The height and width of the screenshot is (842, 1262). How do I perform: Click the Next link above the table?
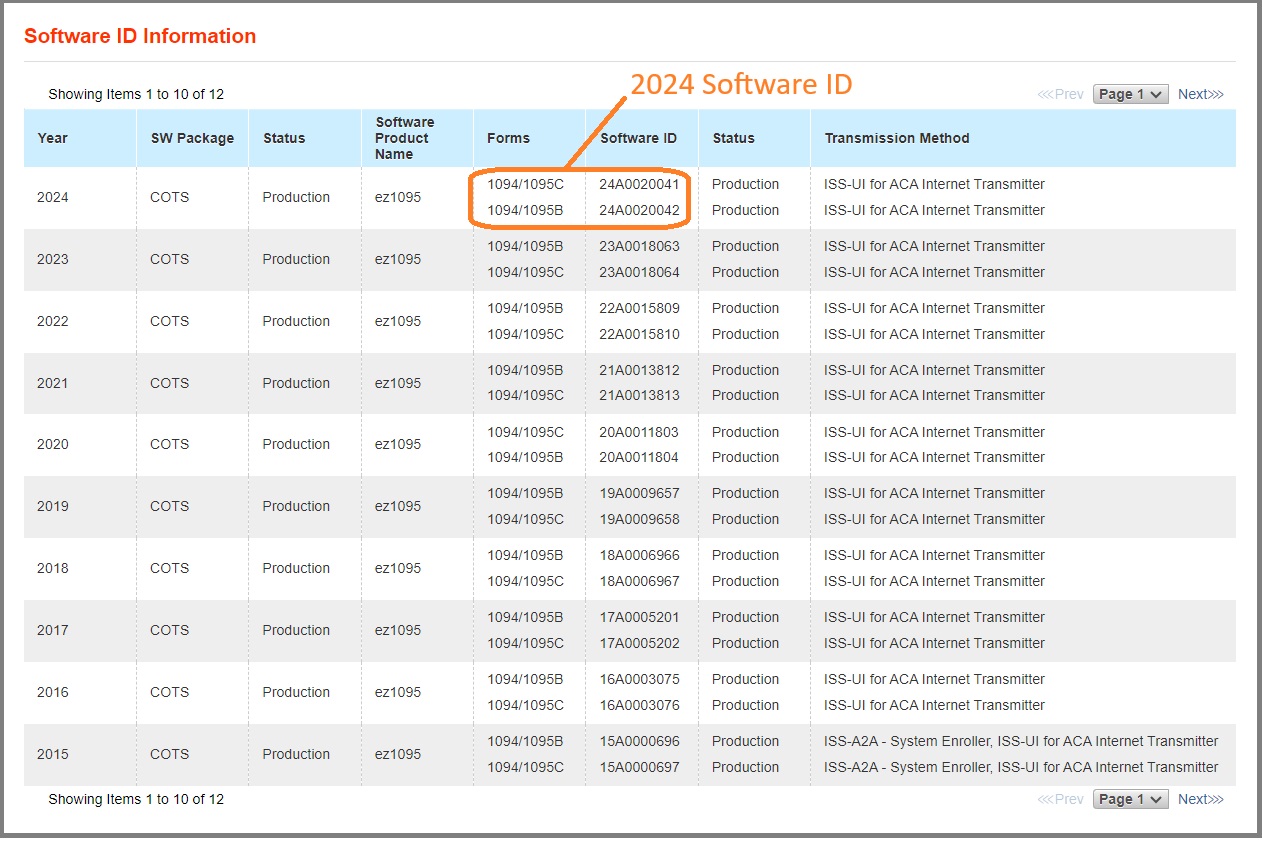pyautogui.click(x=1200, y=94)
